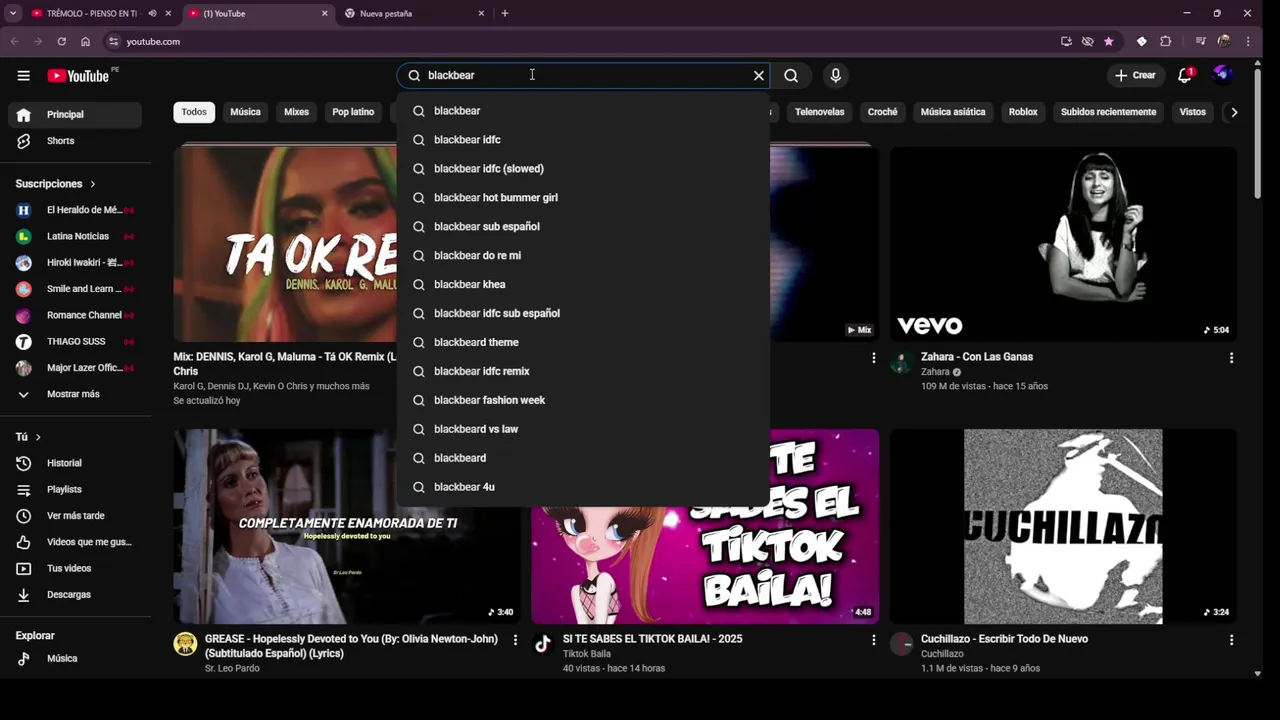This screenshot has height=720, width=1280.
Task: Open Shorts in the sidebar
Action: [75, 141]
